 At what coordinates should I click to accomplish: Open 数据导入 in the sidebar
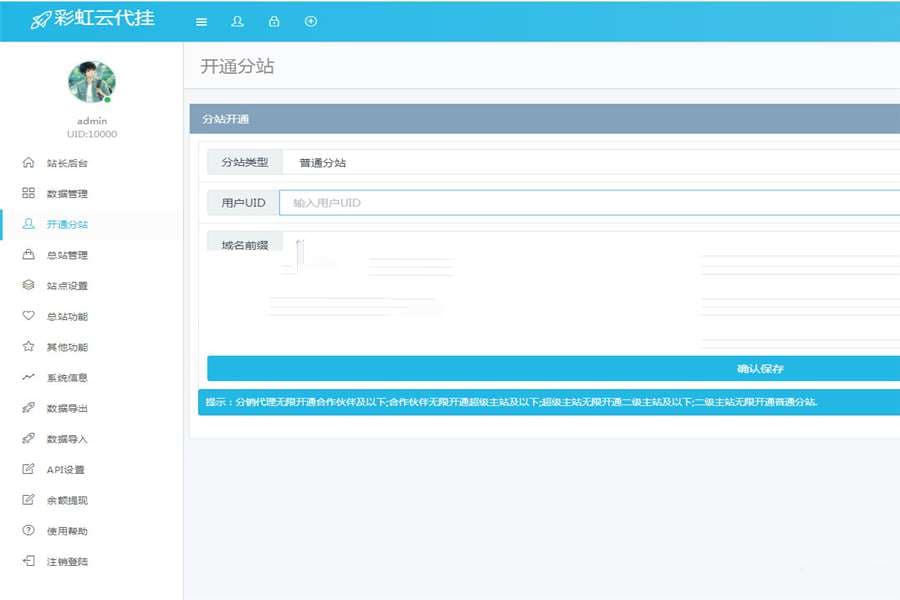[67, 439]
